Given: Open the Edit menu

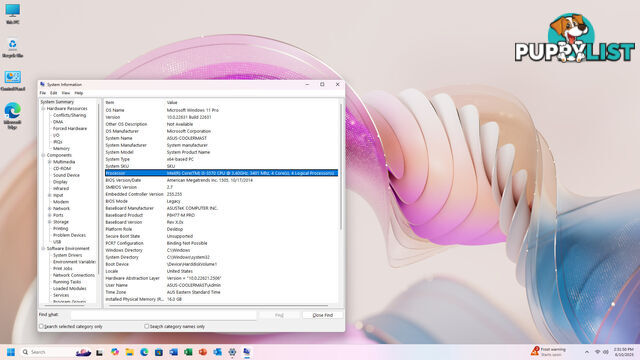Looking at the screenshot, I should point(53,93).
